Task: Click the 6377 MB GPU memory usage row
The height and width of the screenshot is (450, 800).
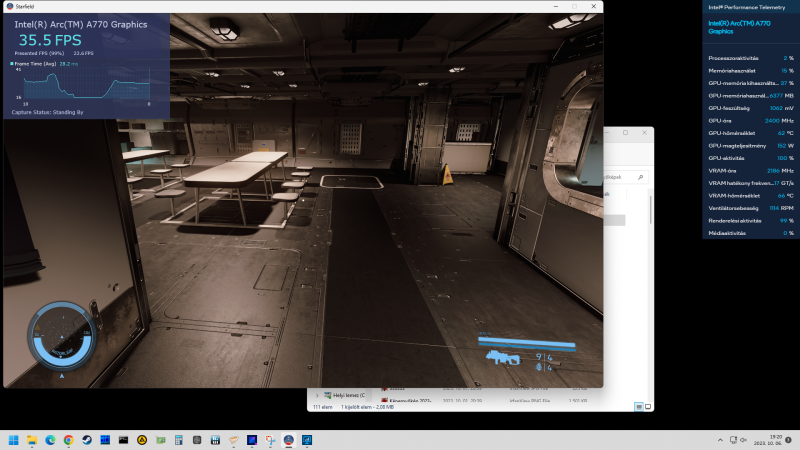Action: click(x=751, y=96)
